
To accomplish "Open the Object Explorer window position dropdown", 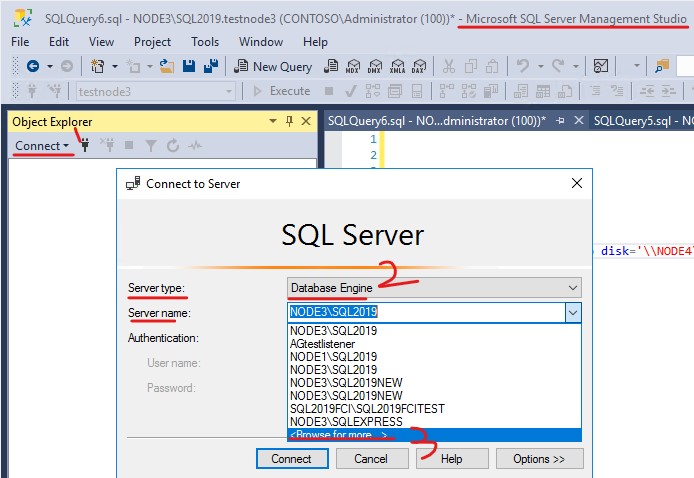I will (273, 121).
